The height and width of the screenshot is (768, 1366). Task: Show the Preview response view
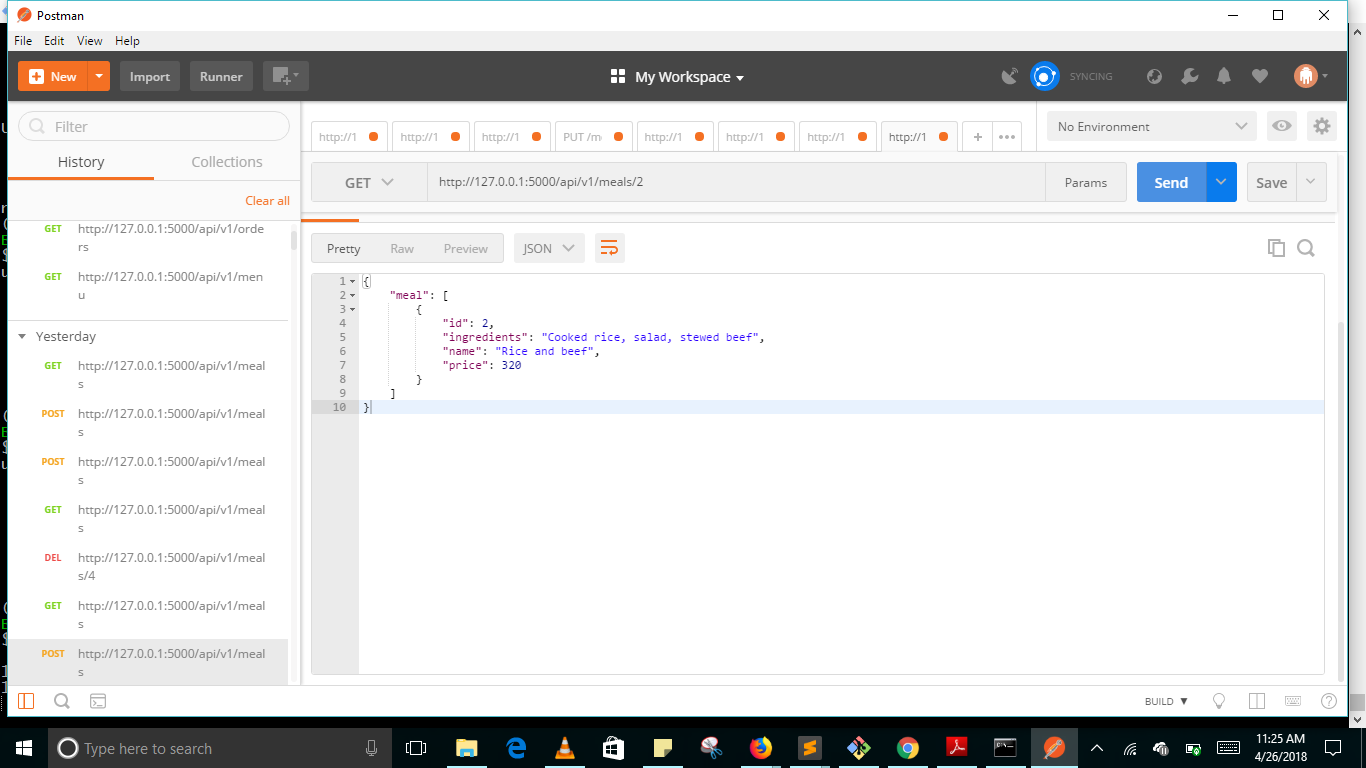tap(466, 248)
